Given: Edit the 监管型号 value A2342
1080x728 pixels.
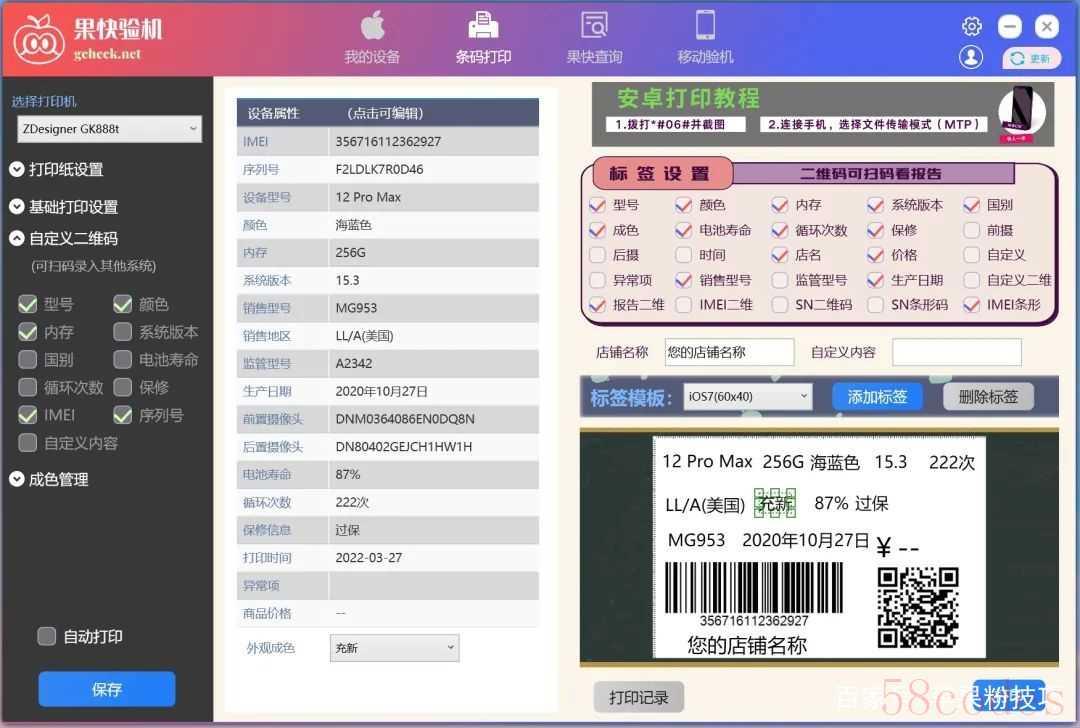Looking at the screenshot, I should pyautogui.click(x=433, y=363).
